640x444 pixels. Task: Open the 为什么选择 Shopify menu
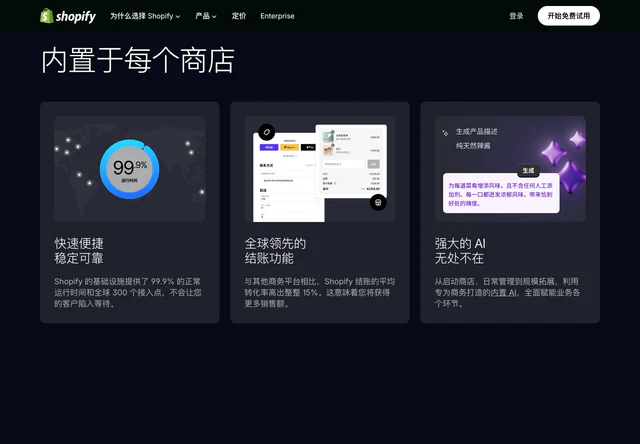point(145,16)
